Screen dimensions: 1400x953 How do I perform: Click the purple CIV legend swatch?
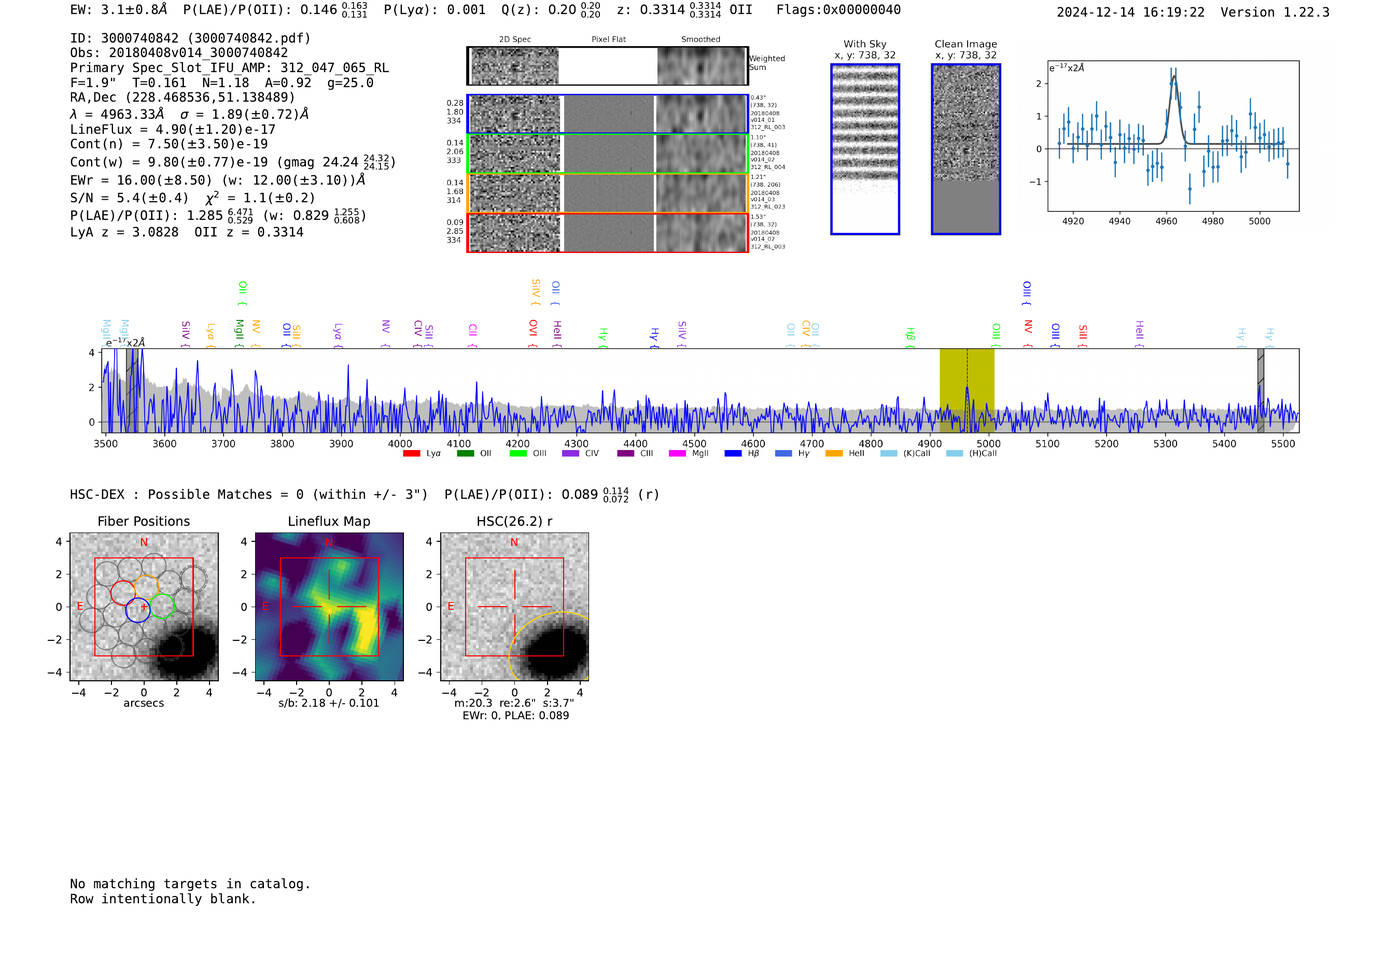click(x=570, y=453)
